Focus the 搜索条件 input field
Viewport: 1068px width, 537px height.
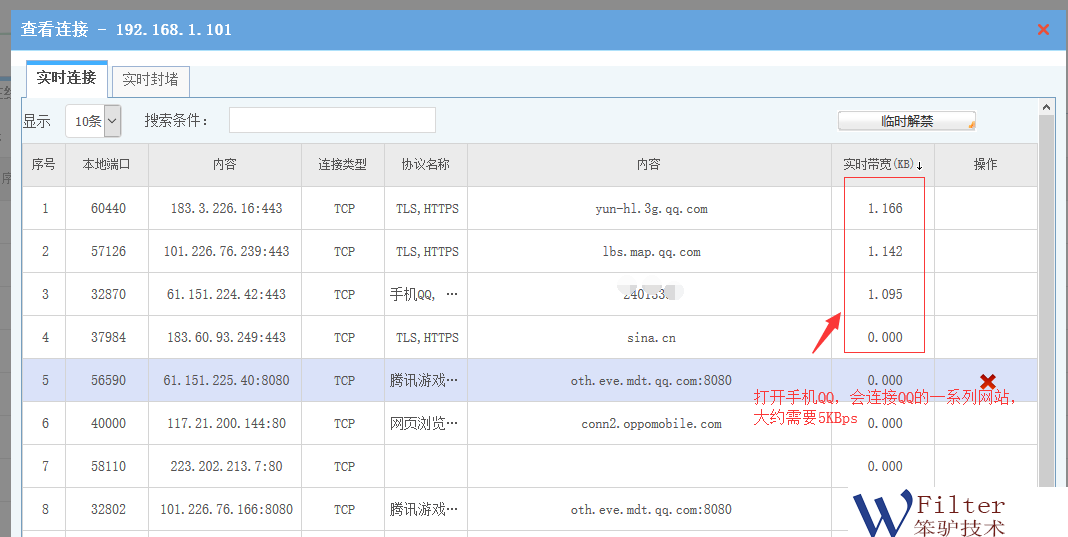(x=332, y=120)
